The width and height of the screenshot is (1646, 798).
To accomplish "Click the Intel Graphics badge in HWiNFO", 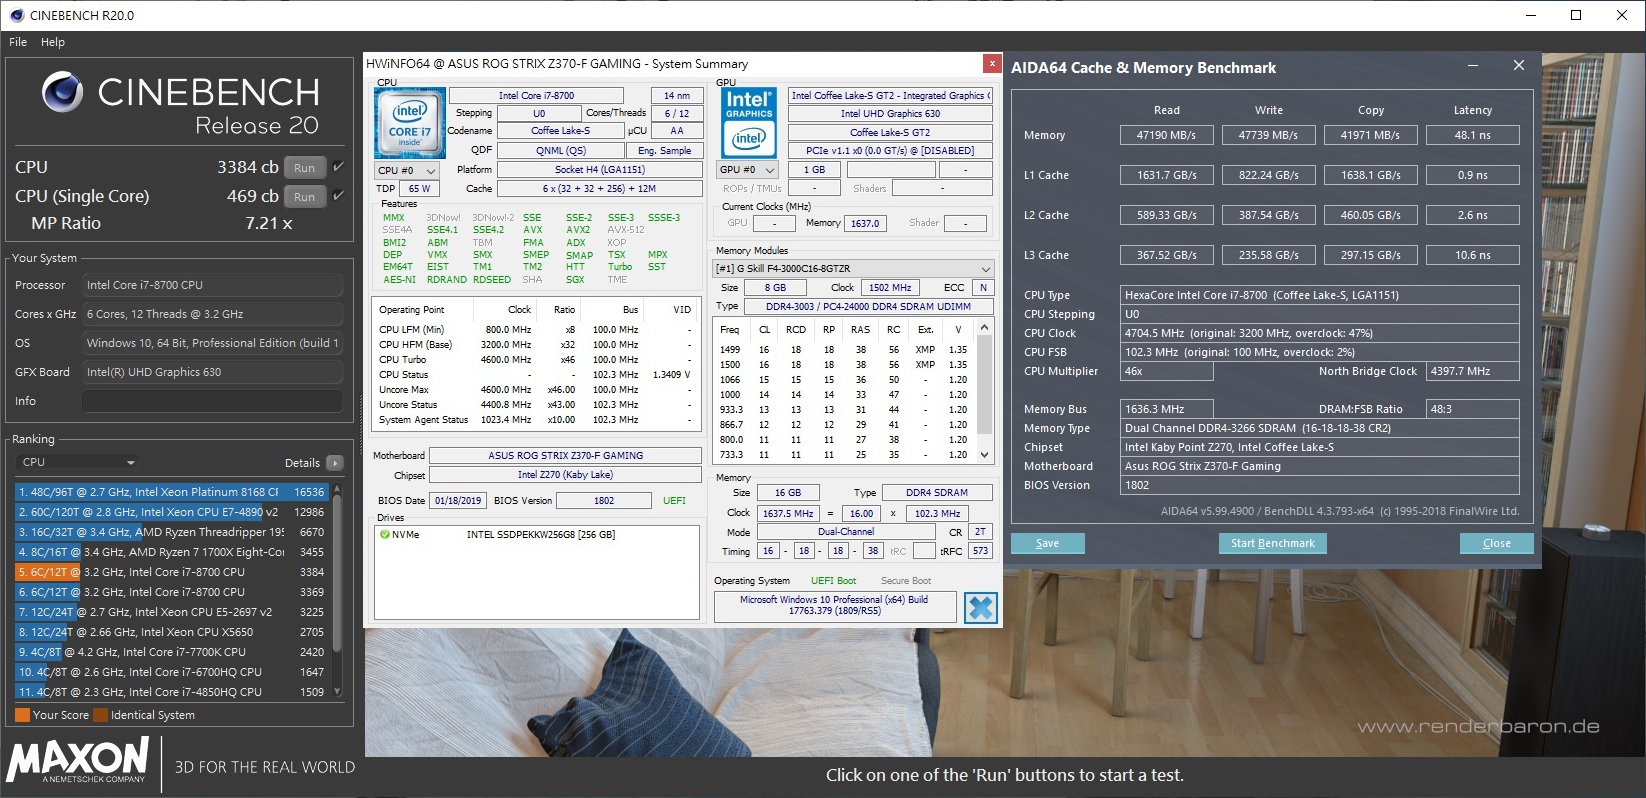I will click(749, 123).
